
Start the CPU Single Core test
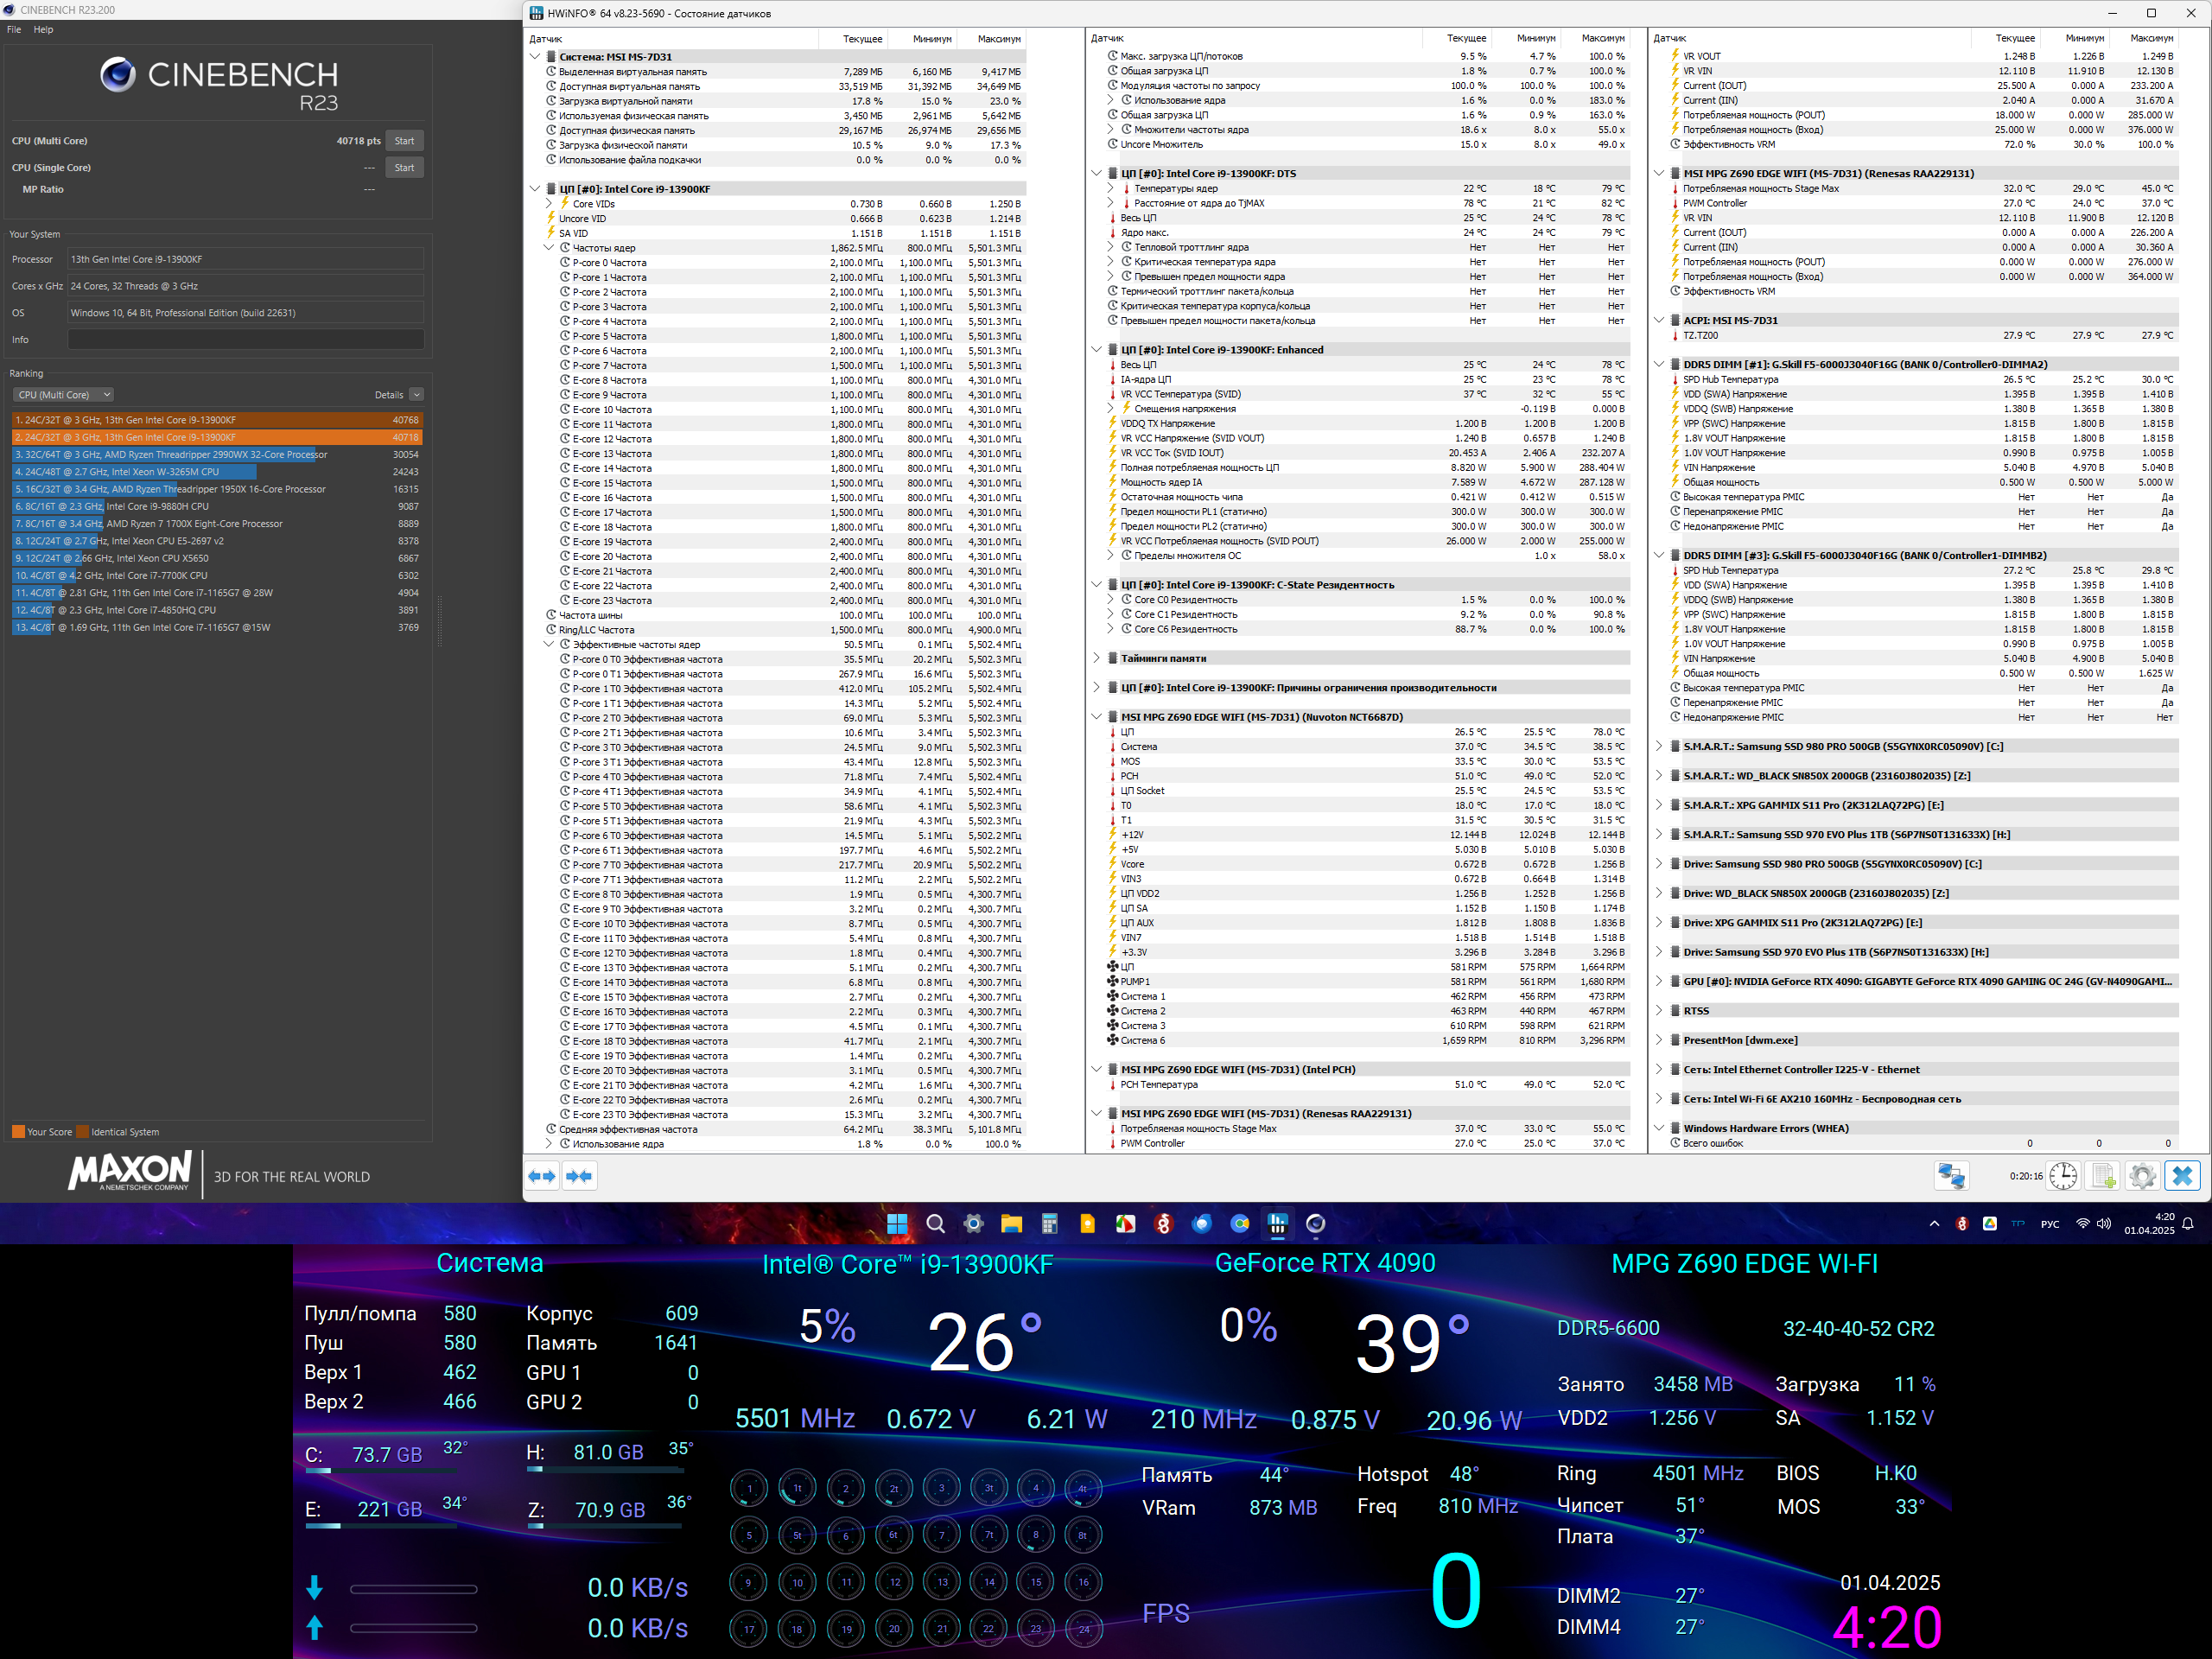[404, 168]
